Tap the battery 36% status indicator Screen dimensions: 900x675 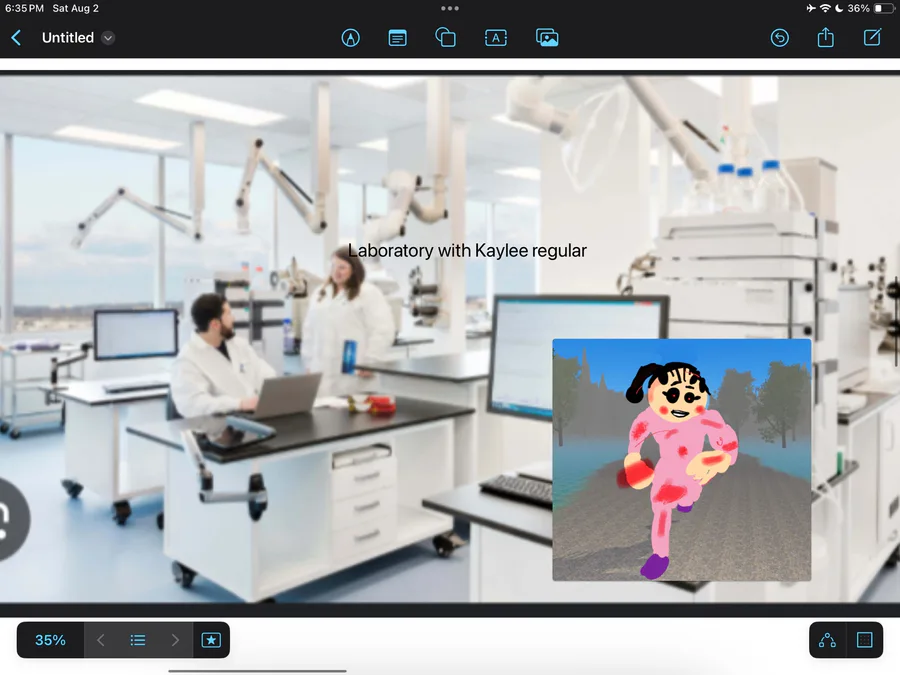point(871,8)
